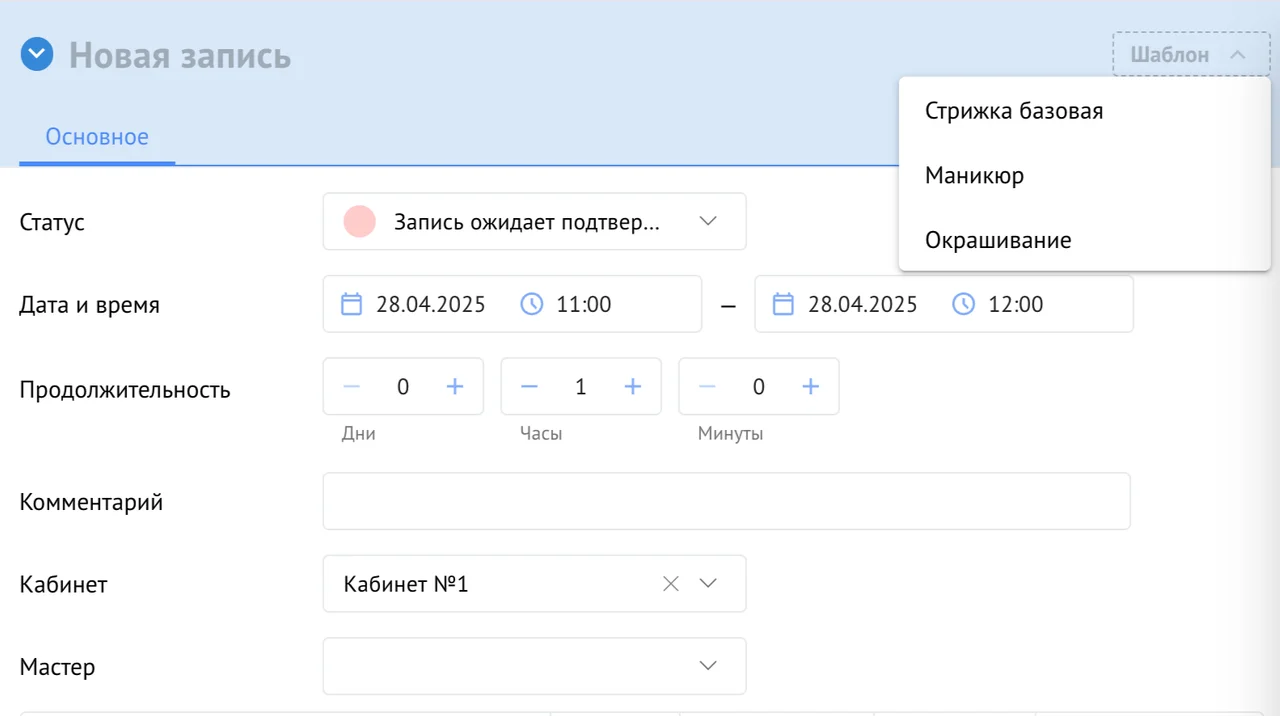
Task: Select the Маникюр template
Action: 975,175
